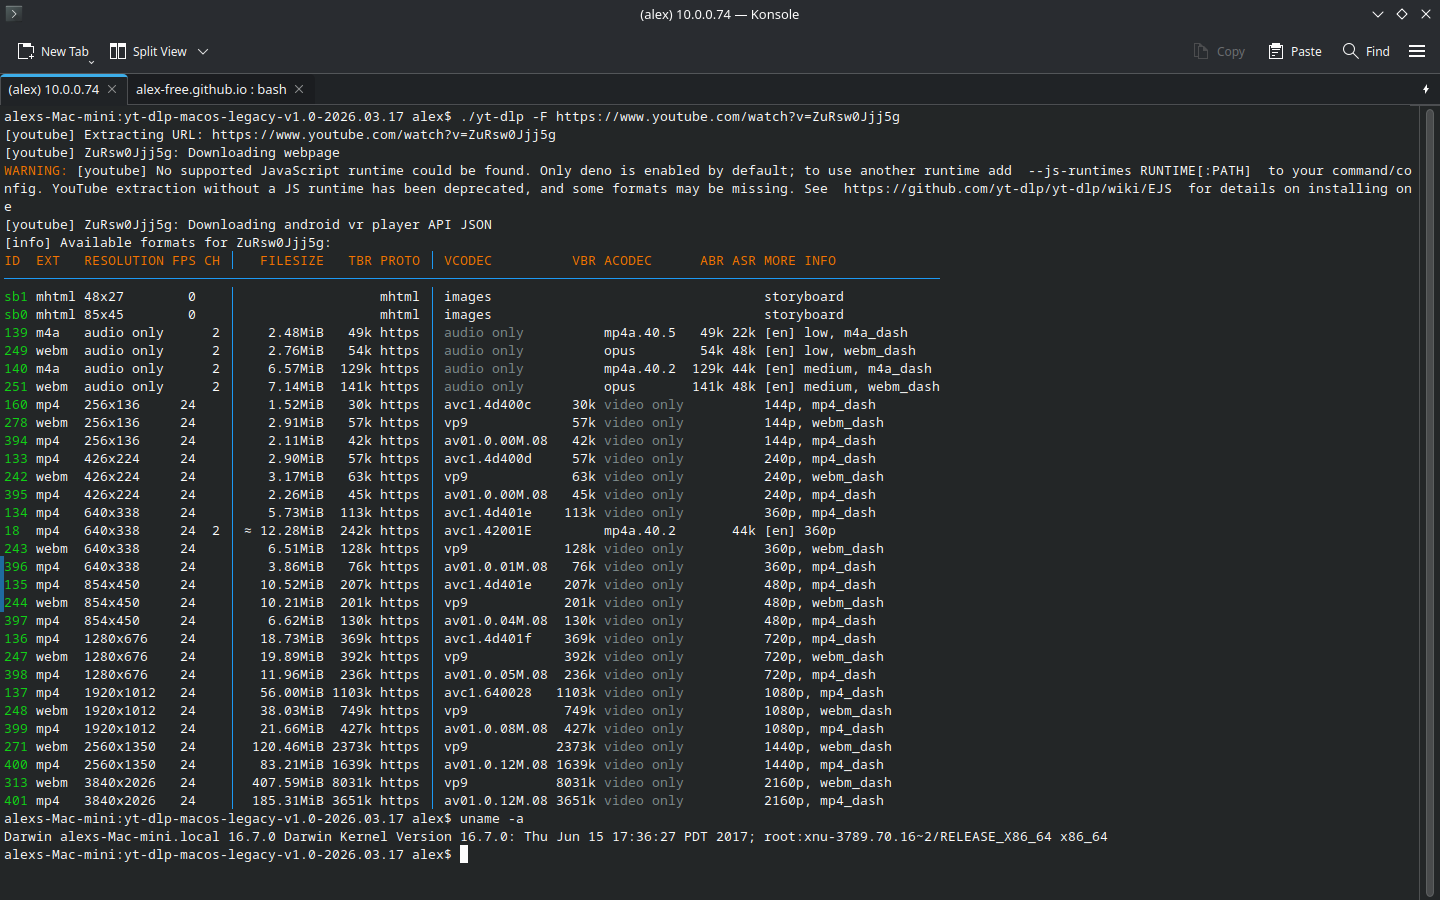
Task: Close the alex-free.github.io : bash tab
Action: click(299, 89)
